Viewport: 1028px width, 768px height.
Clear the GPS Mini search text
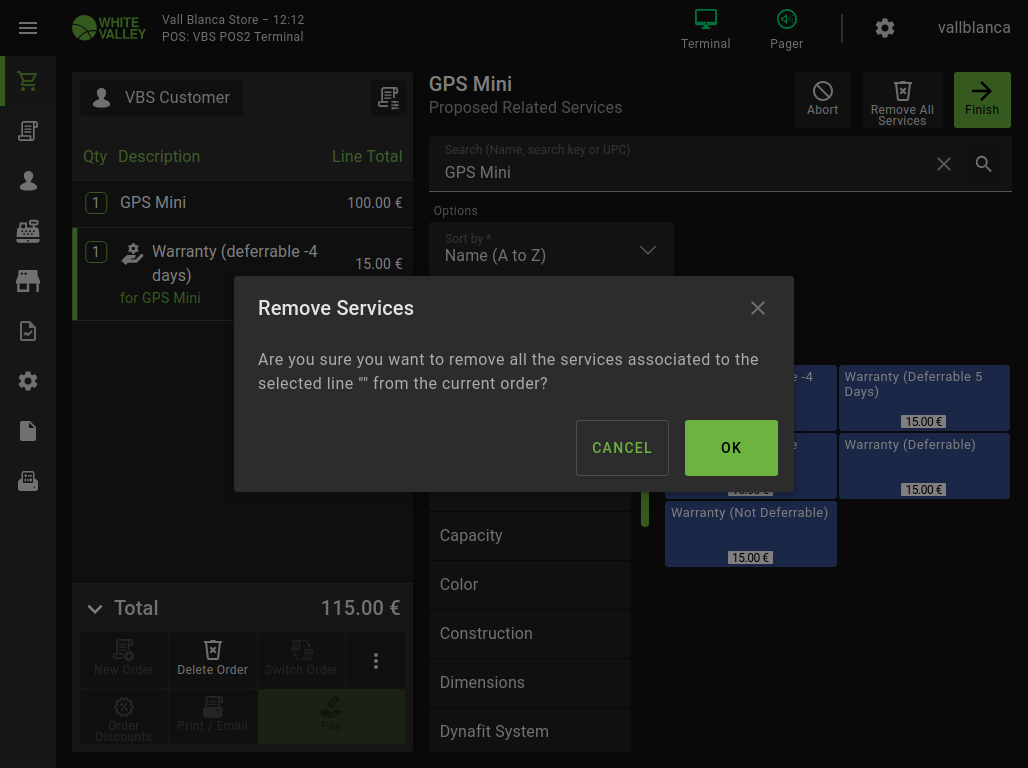[x=944, y=164]
